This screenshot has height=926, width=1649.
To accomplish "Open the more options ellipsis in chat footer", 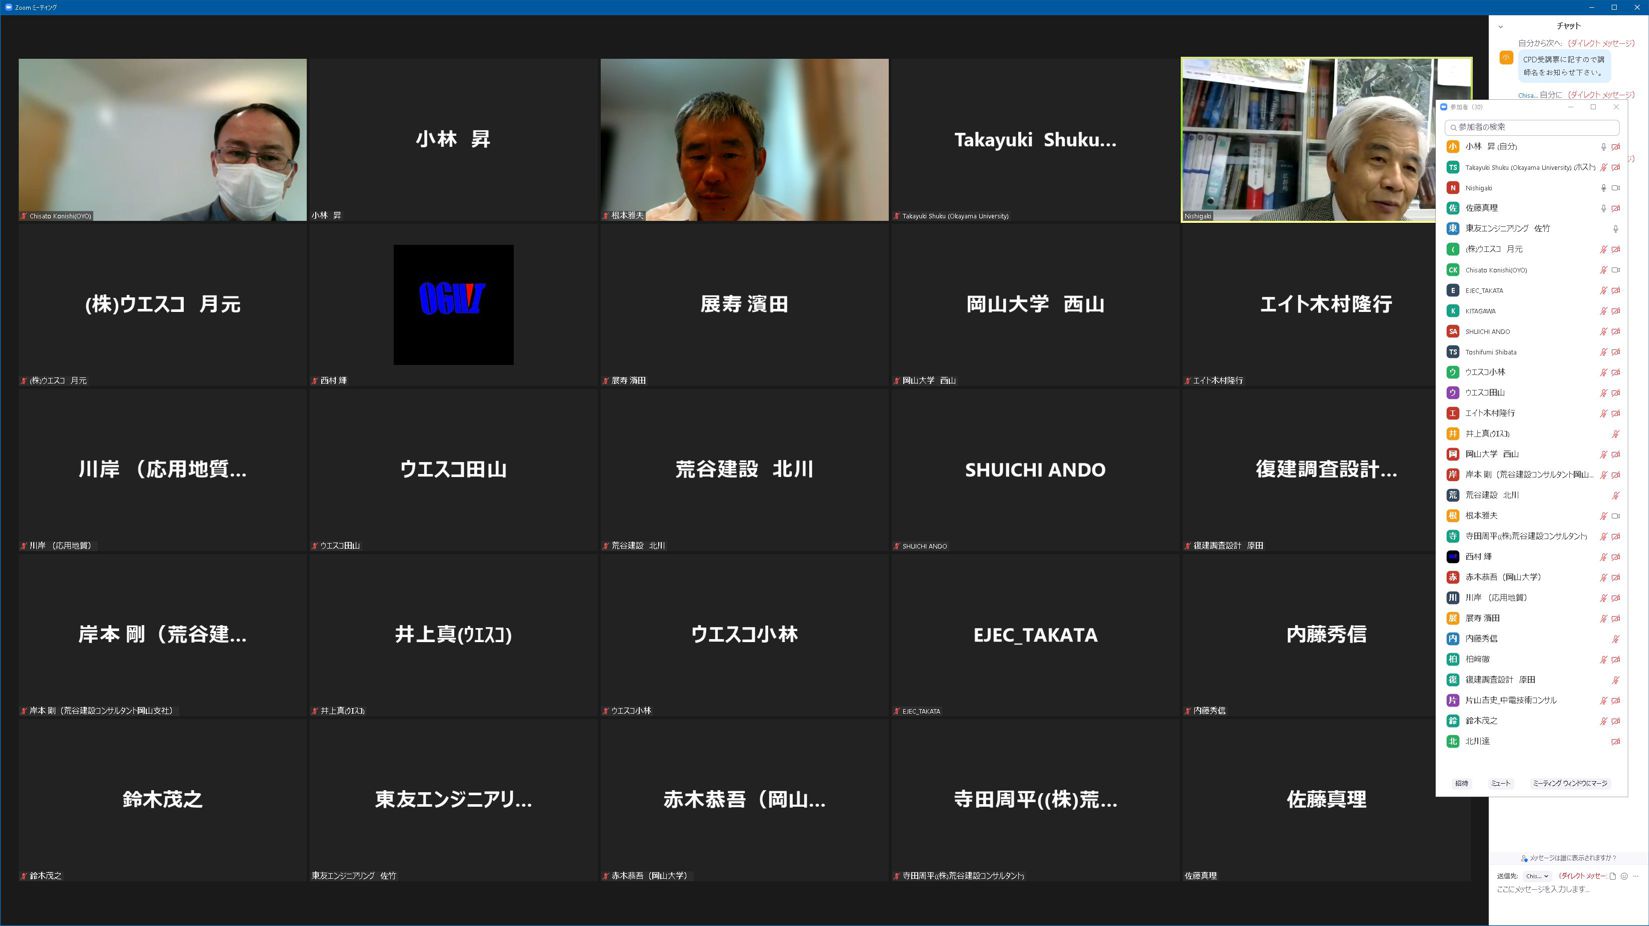I will point(1636,876).
